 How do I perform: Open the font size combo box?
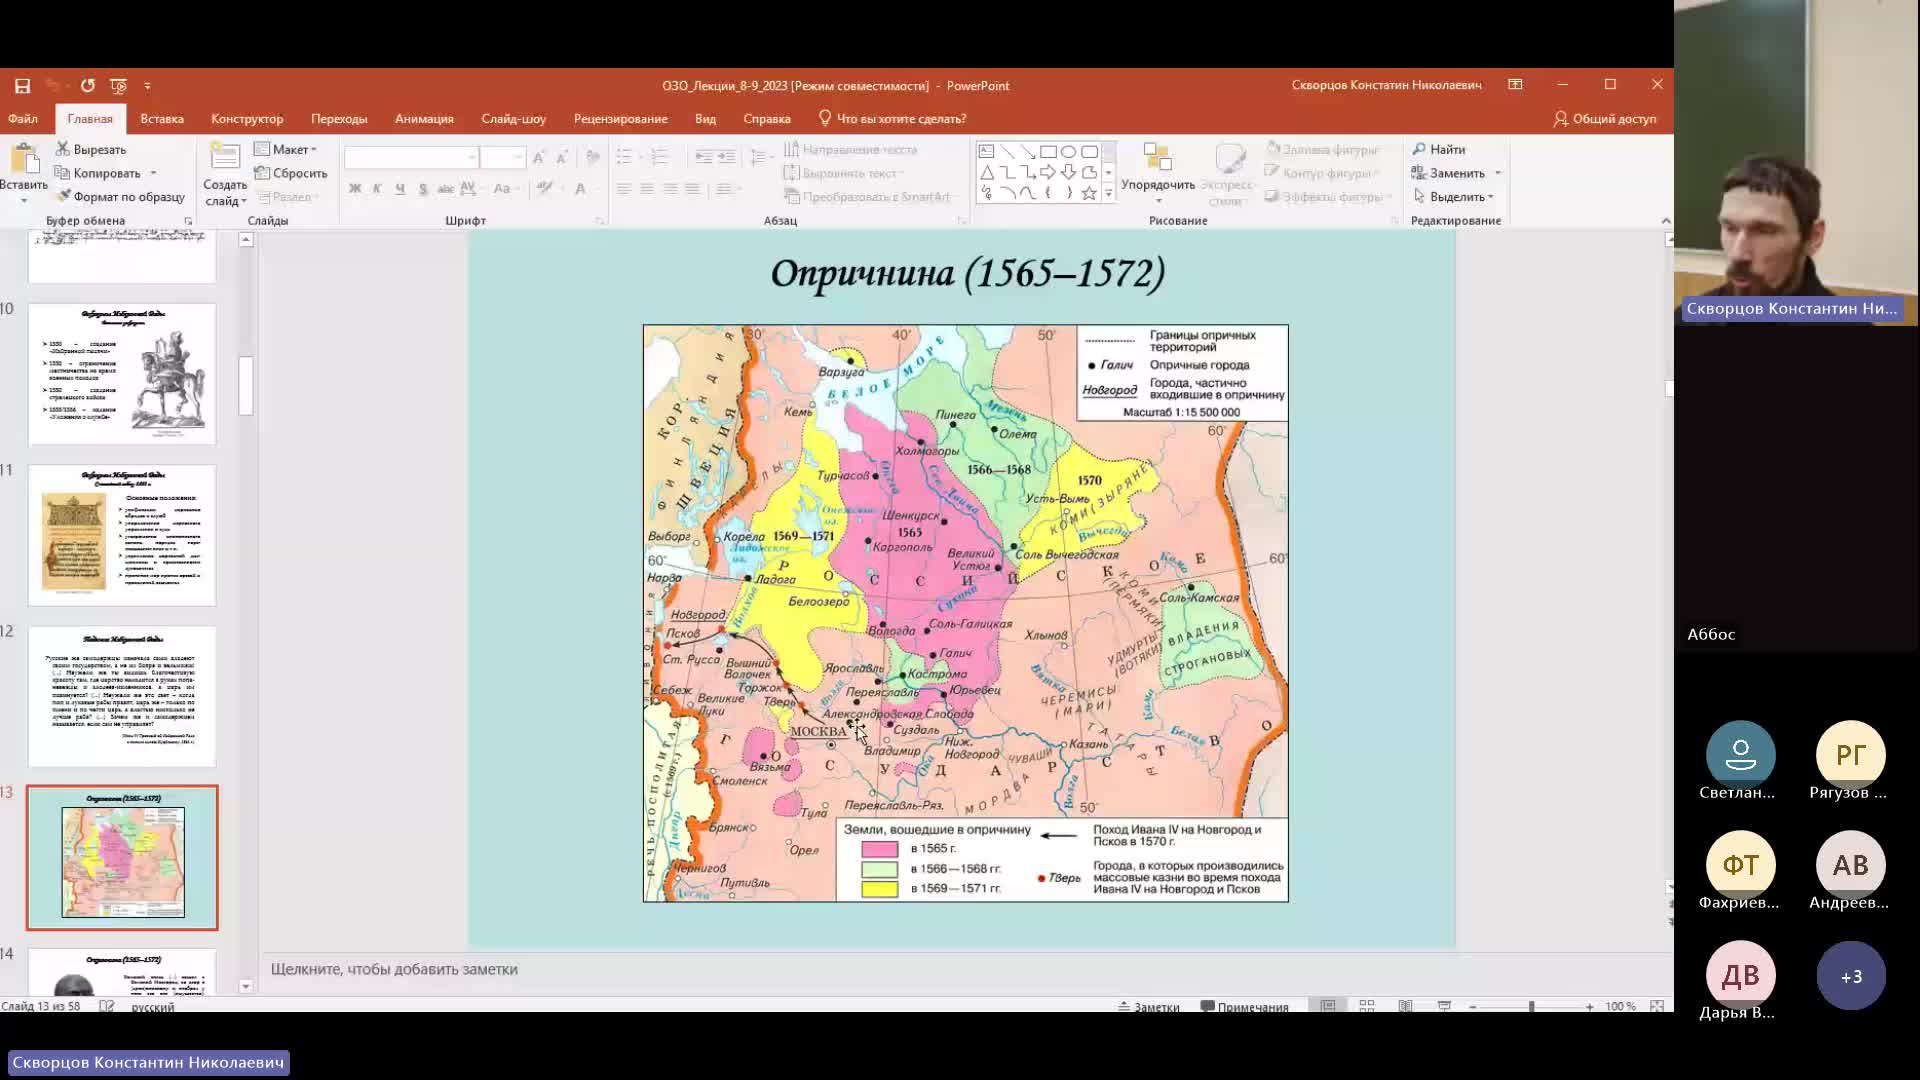tap(502, 158)
